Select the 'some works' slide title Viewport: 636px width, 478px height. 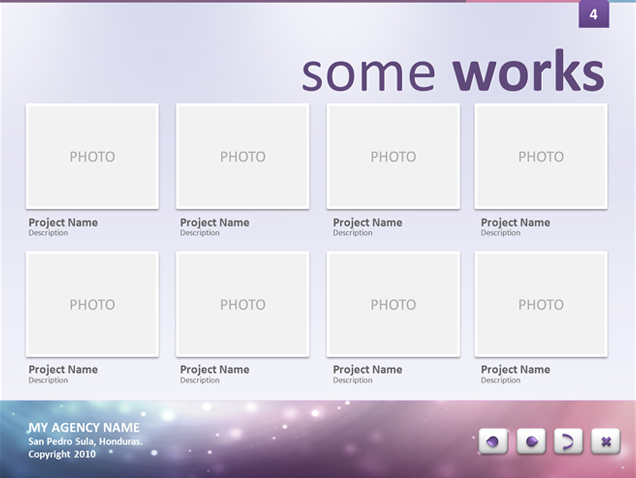[x=453, y=71]
